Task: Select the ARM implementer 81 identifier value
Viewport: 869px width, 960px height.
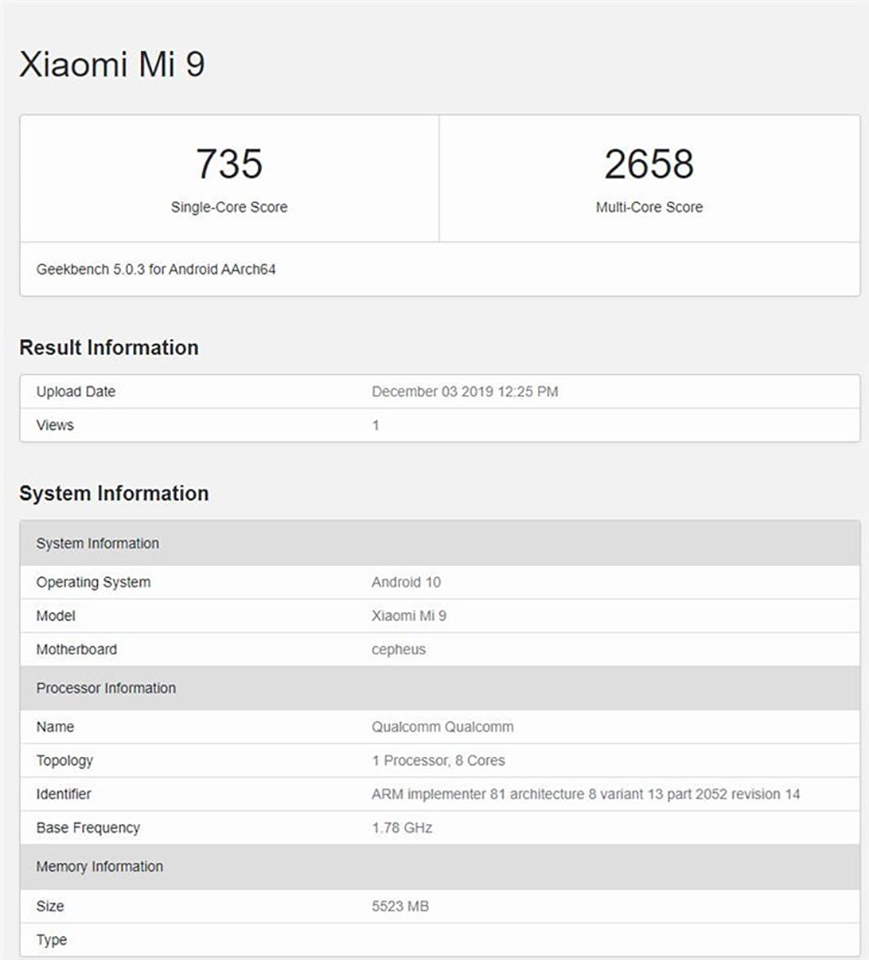Action: pos(586,794)
